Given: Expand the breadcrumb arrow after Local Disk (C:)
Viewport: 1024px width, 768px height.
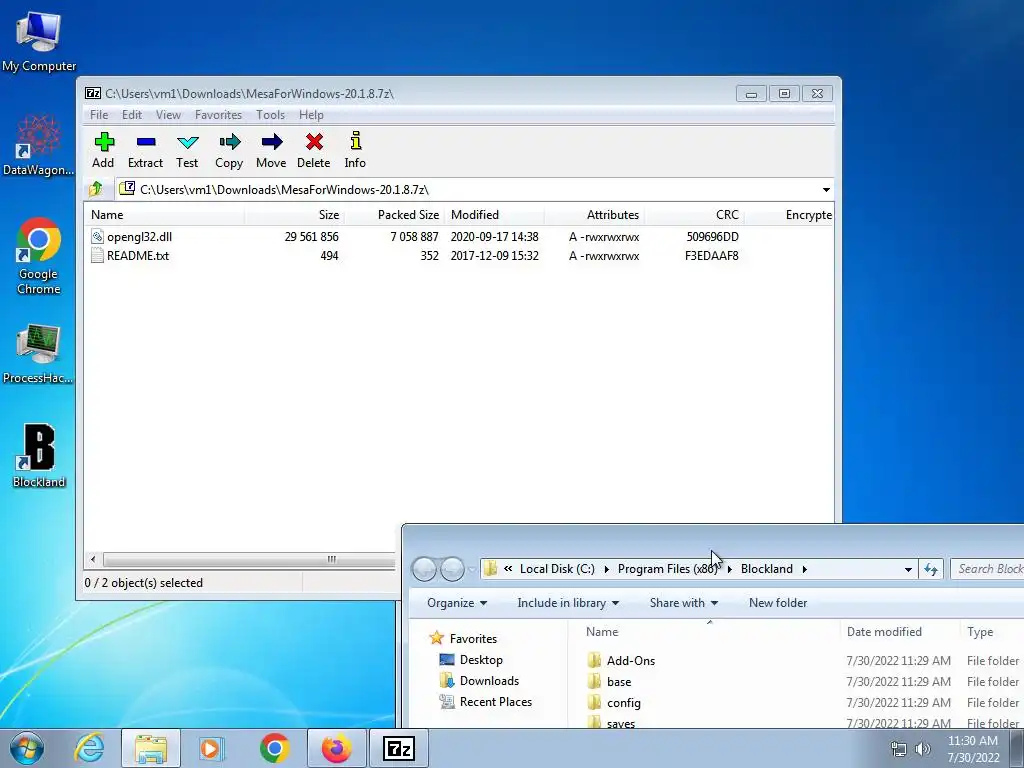Looking at the screenshot, I should pyautogui.click(x=607, y=569).
